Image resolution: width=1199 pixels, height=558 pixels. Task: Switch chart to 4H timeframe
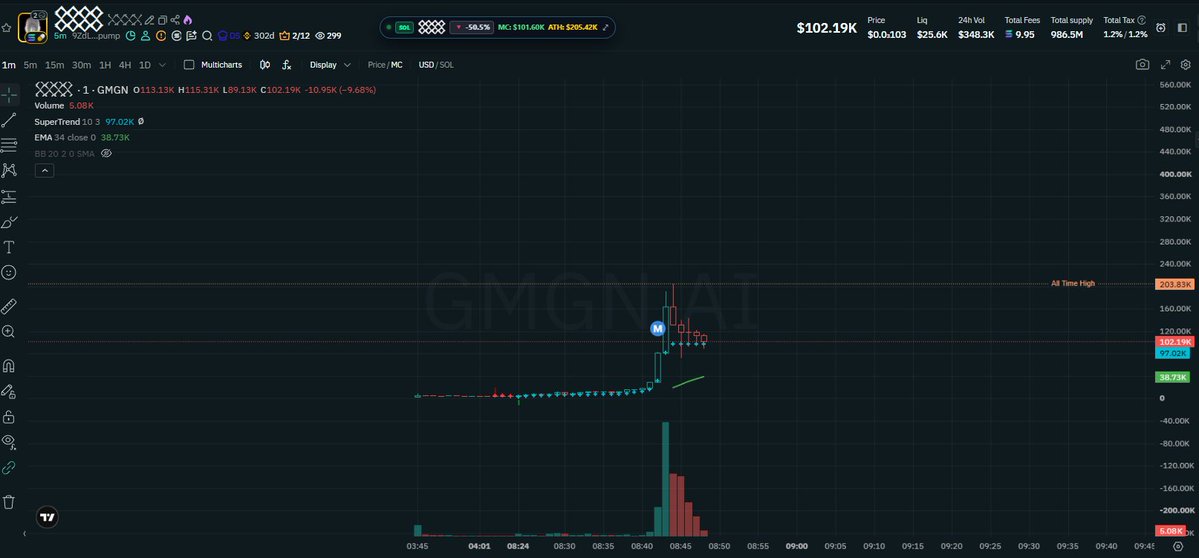(x=125, y=65)
